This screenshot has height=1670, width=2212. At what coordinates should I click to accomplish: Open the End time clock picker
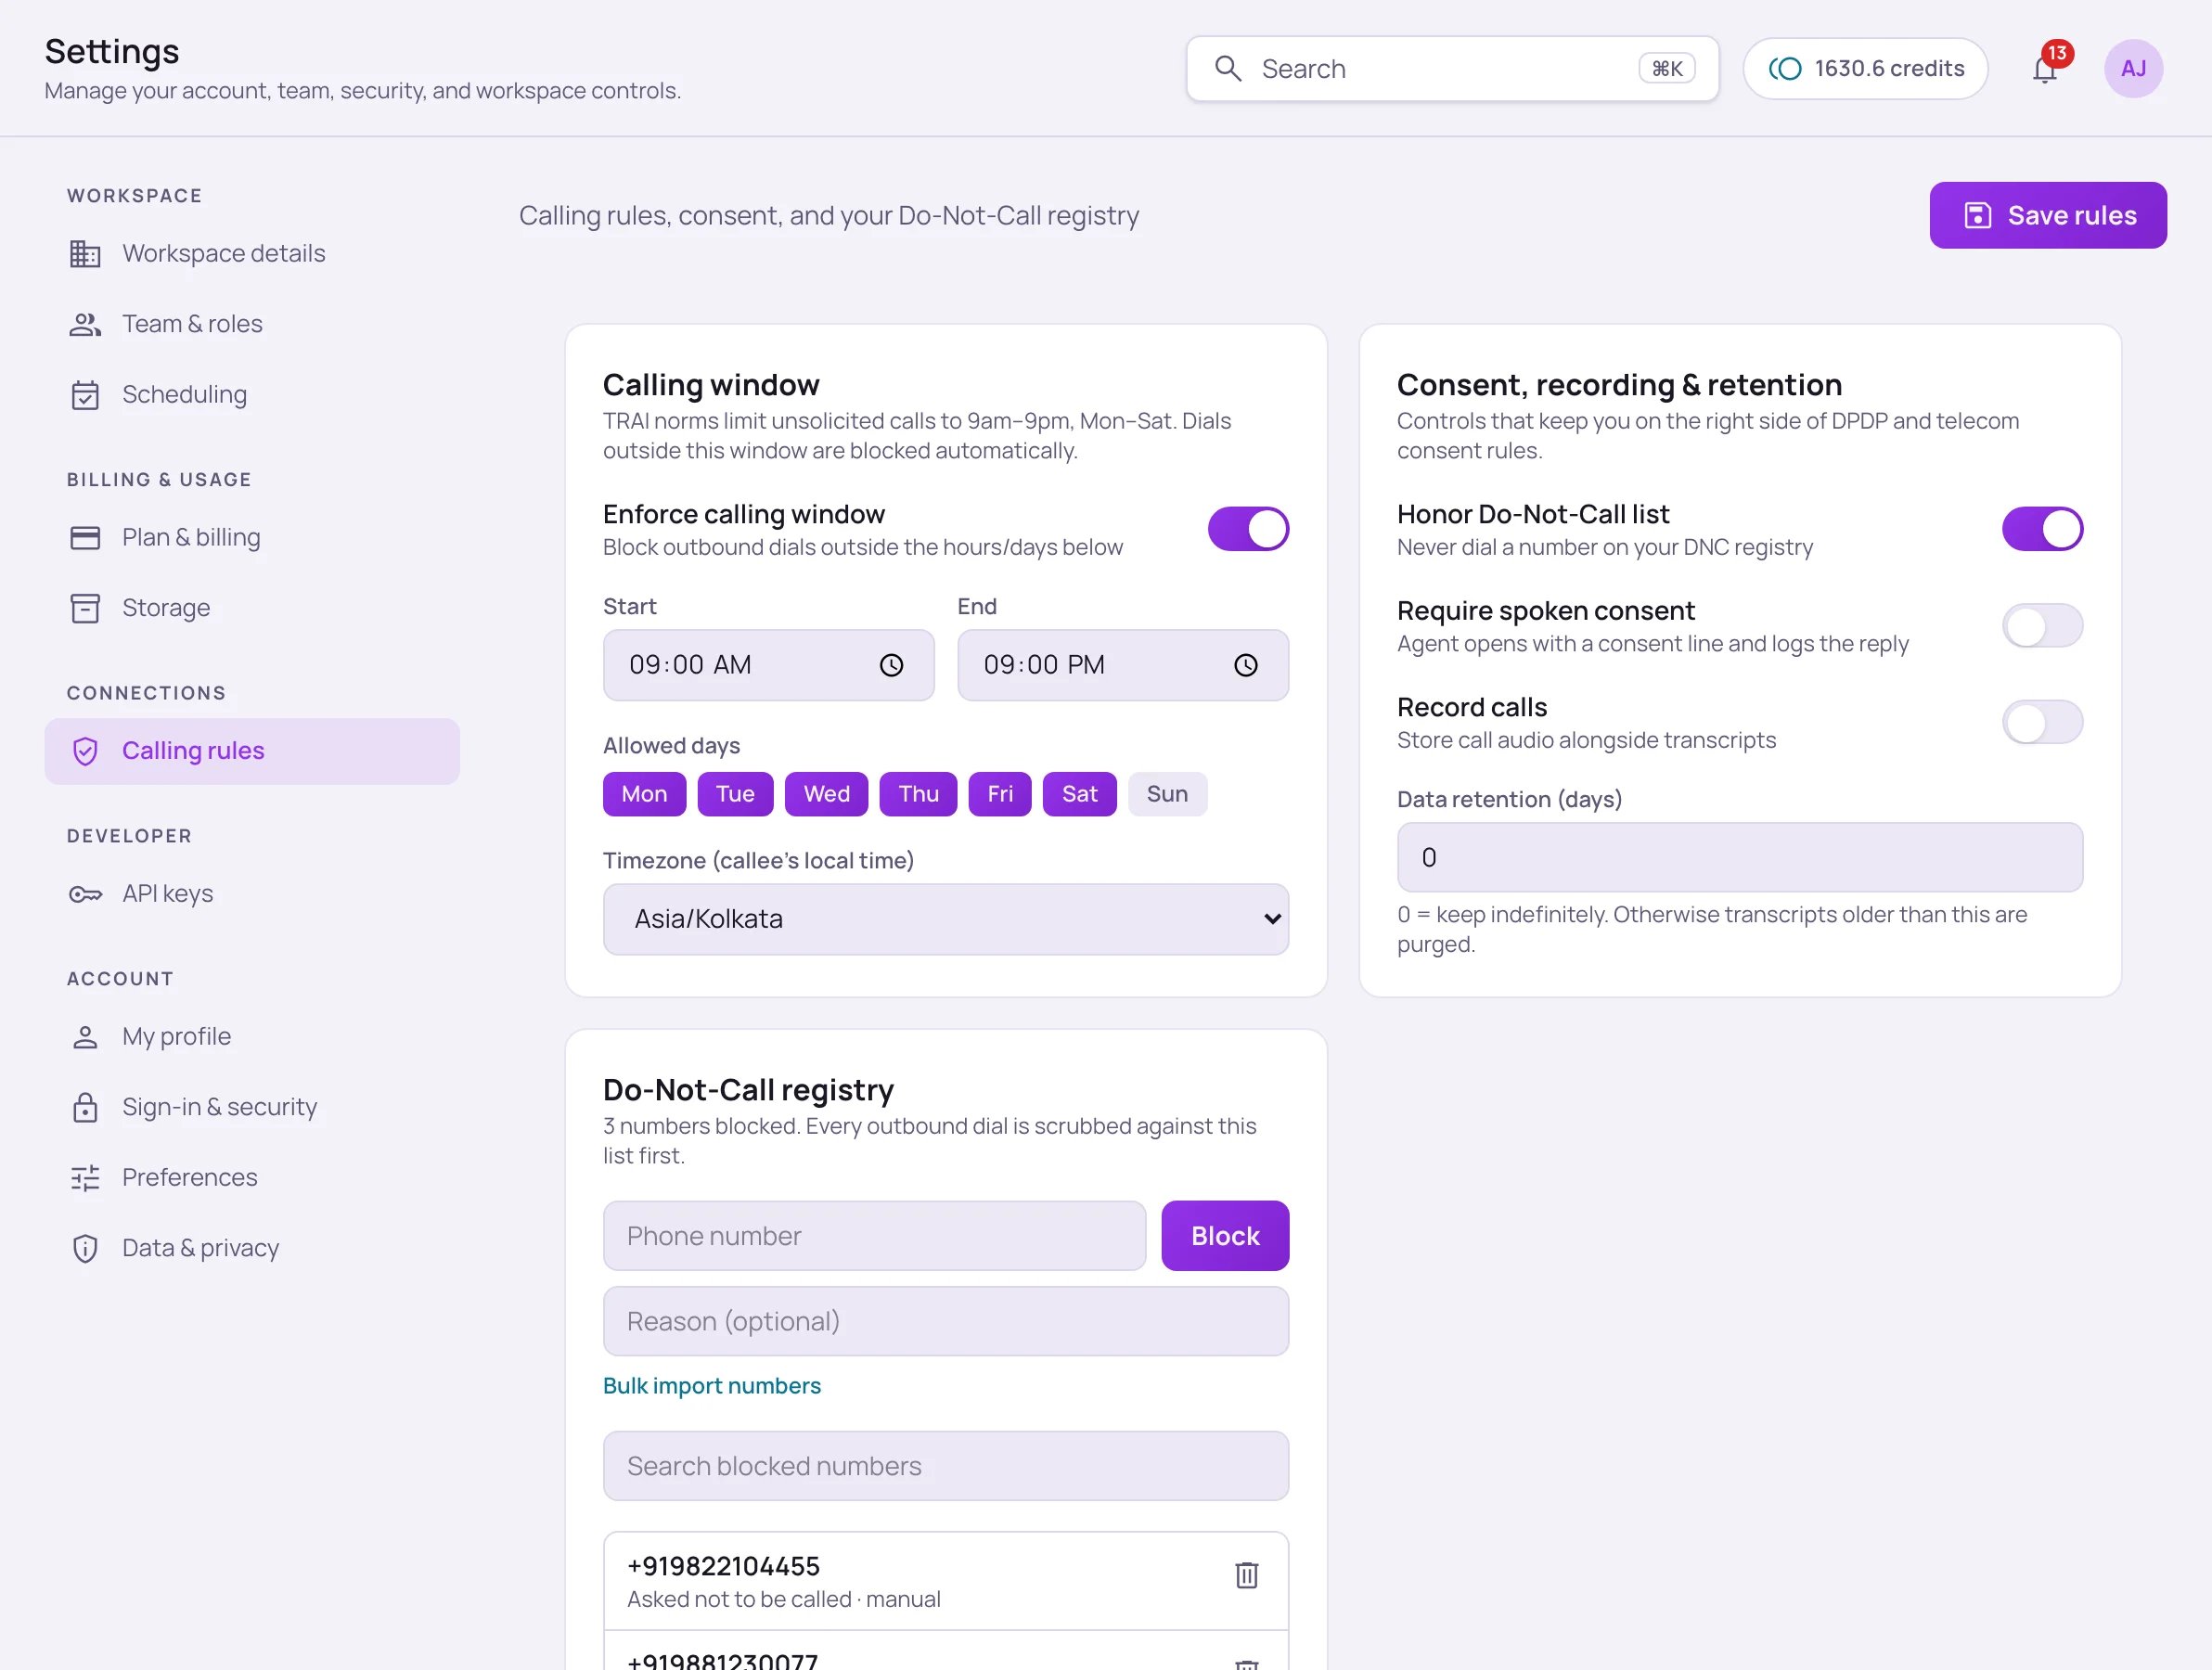(1245, 665)
